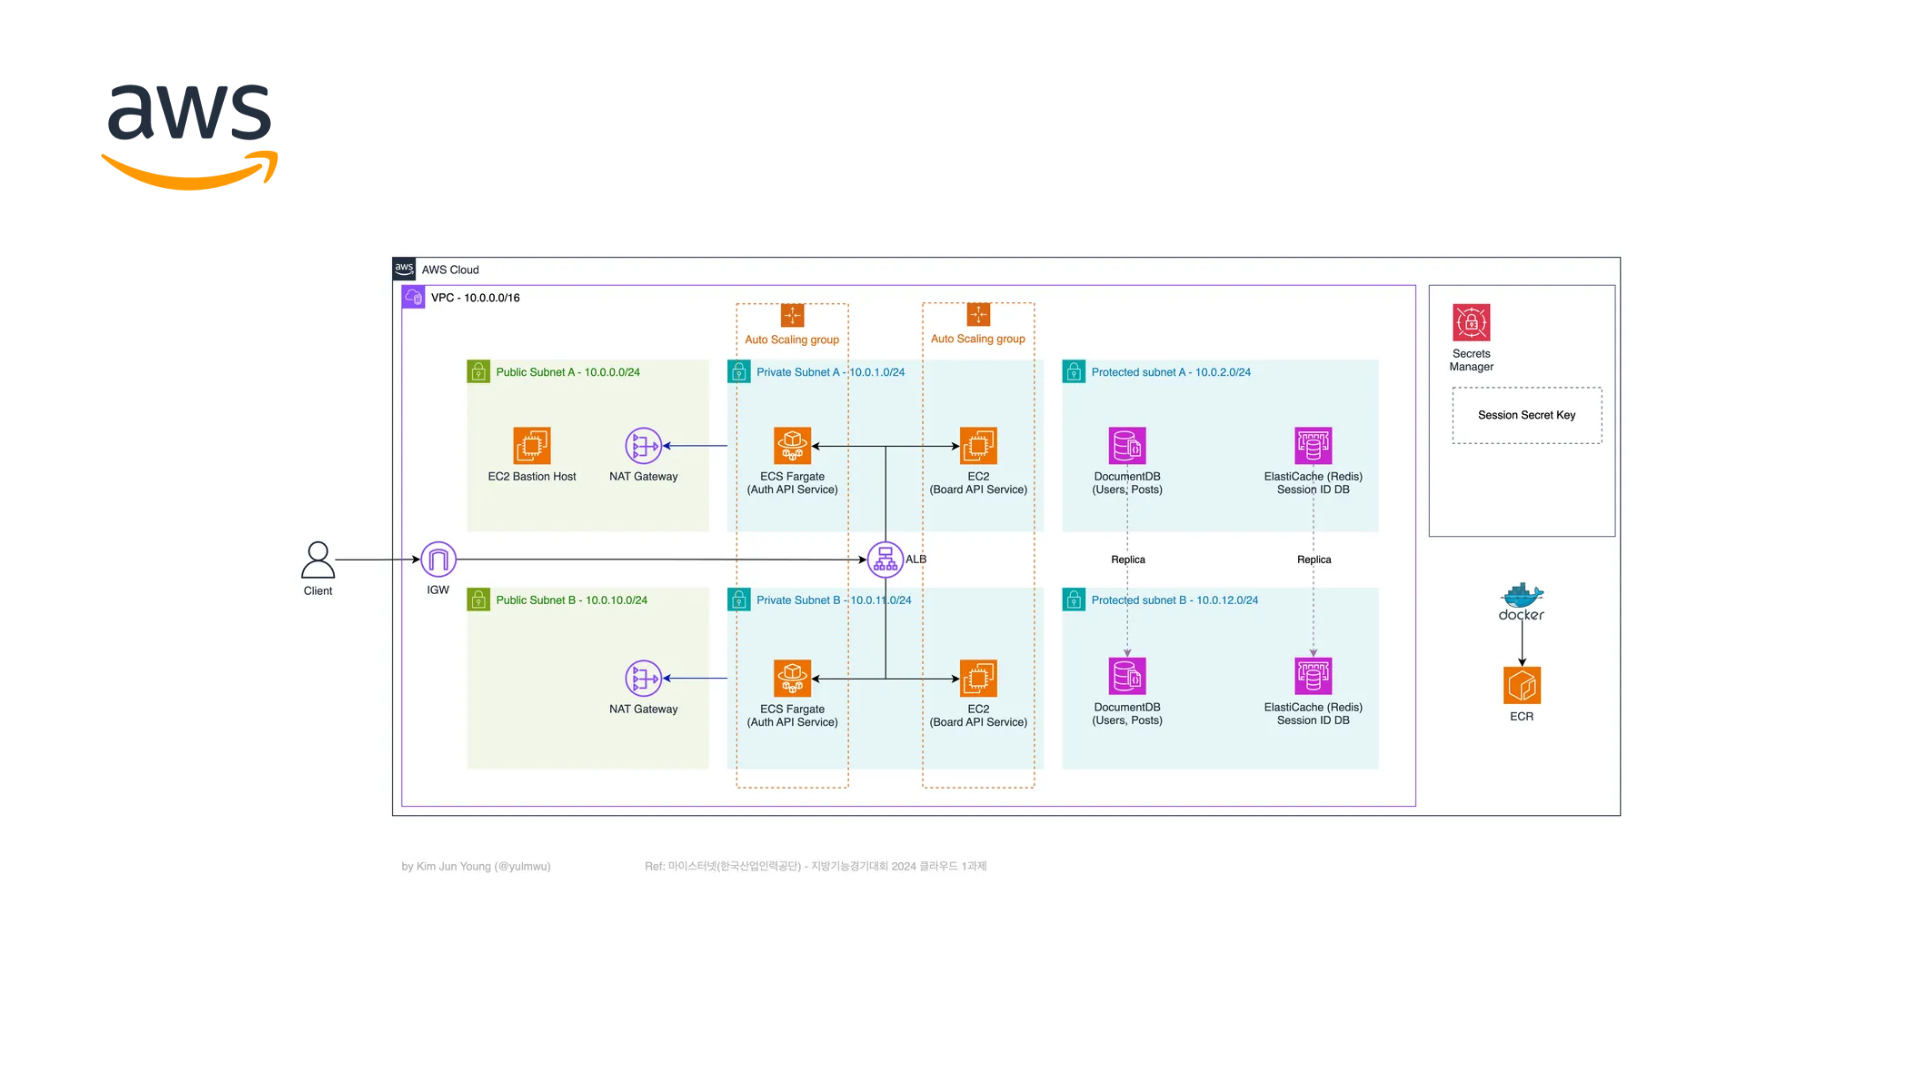
Task: Select the NAT Gateway in Public Subnet A
Action: 643,446
